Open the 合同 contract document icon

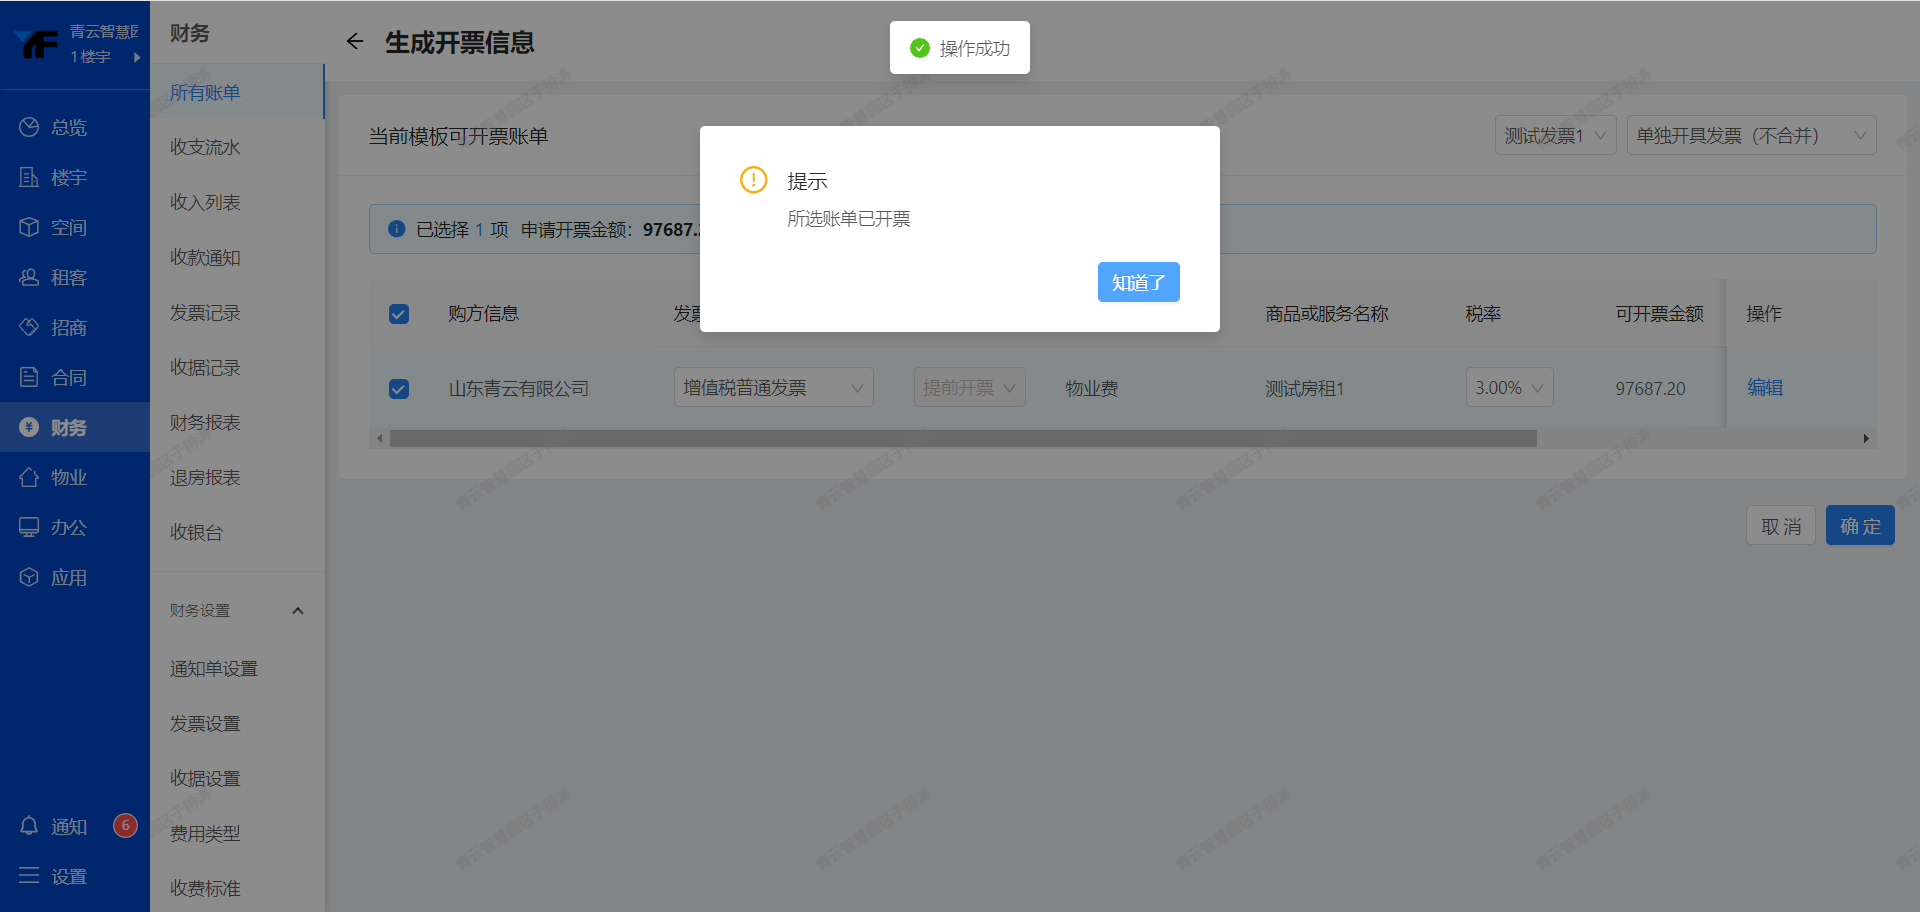pos(29,377)
